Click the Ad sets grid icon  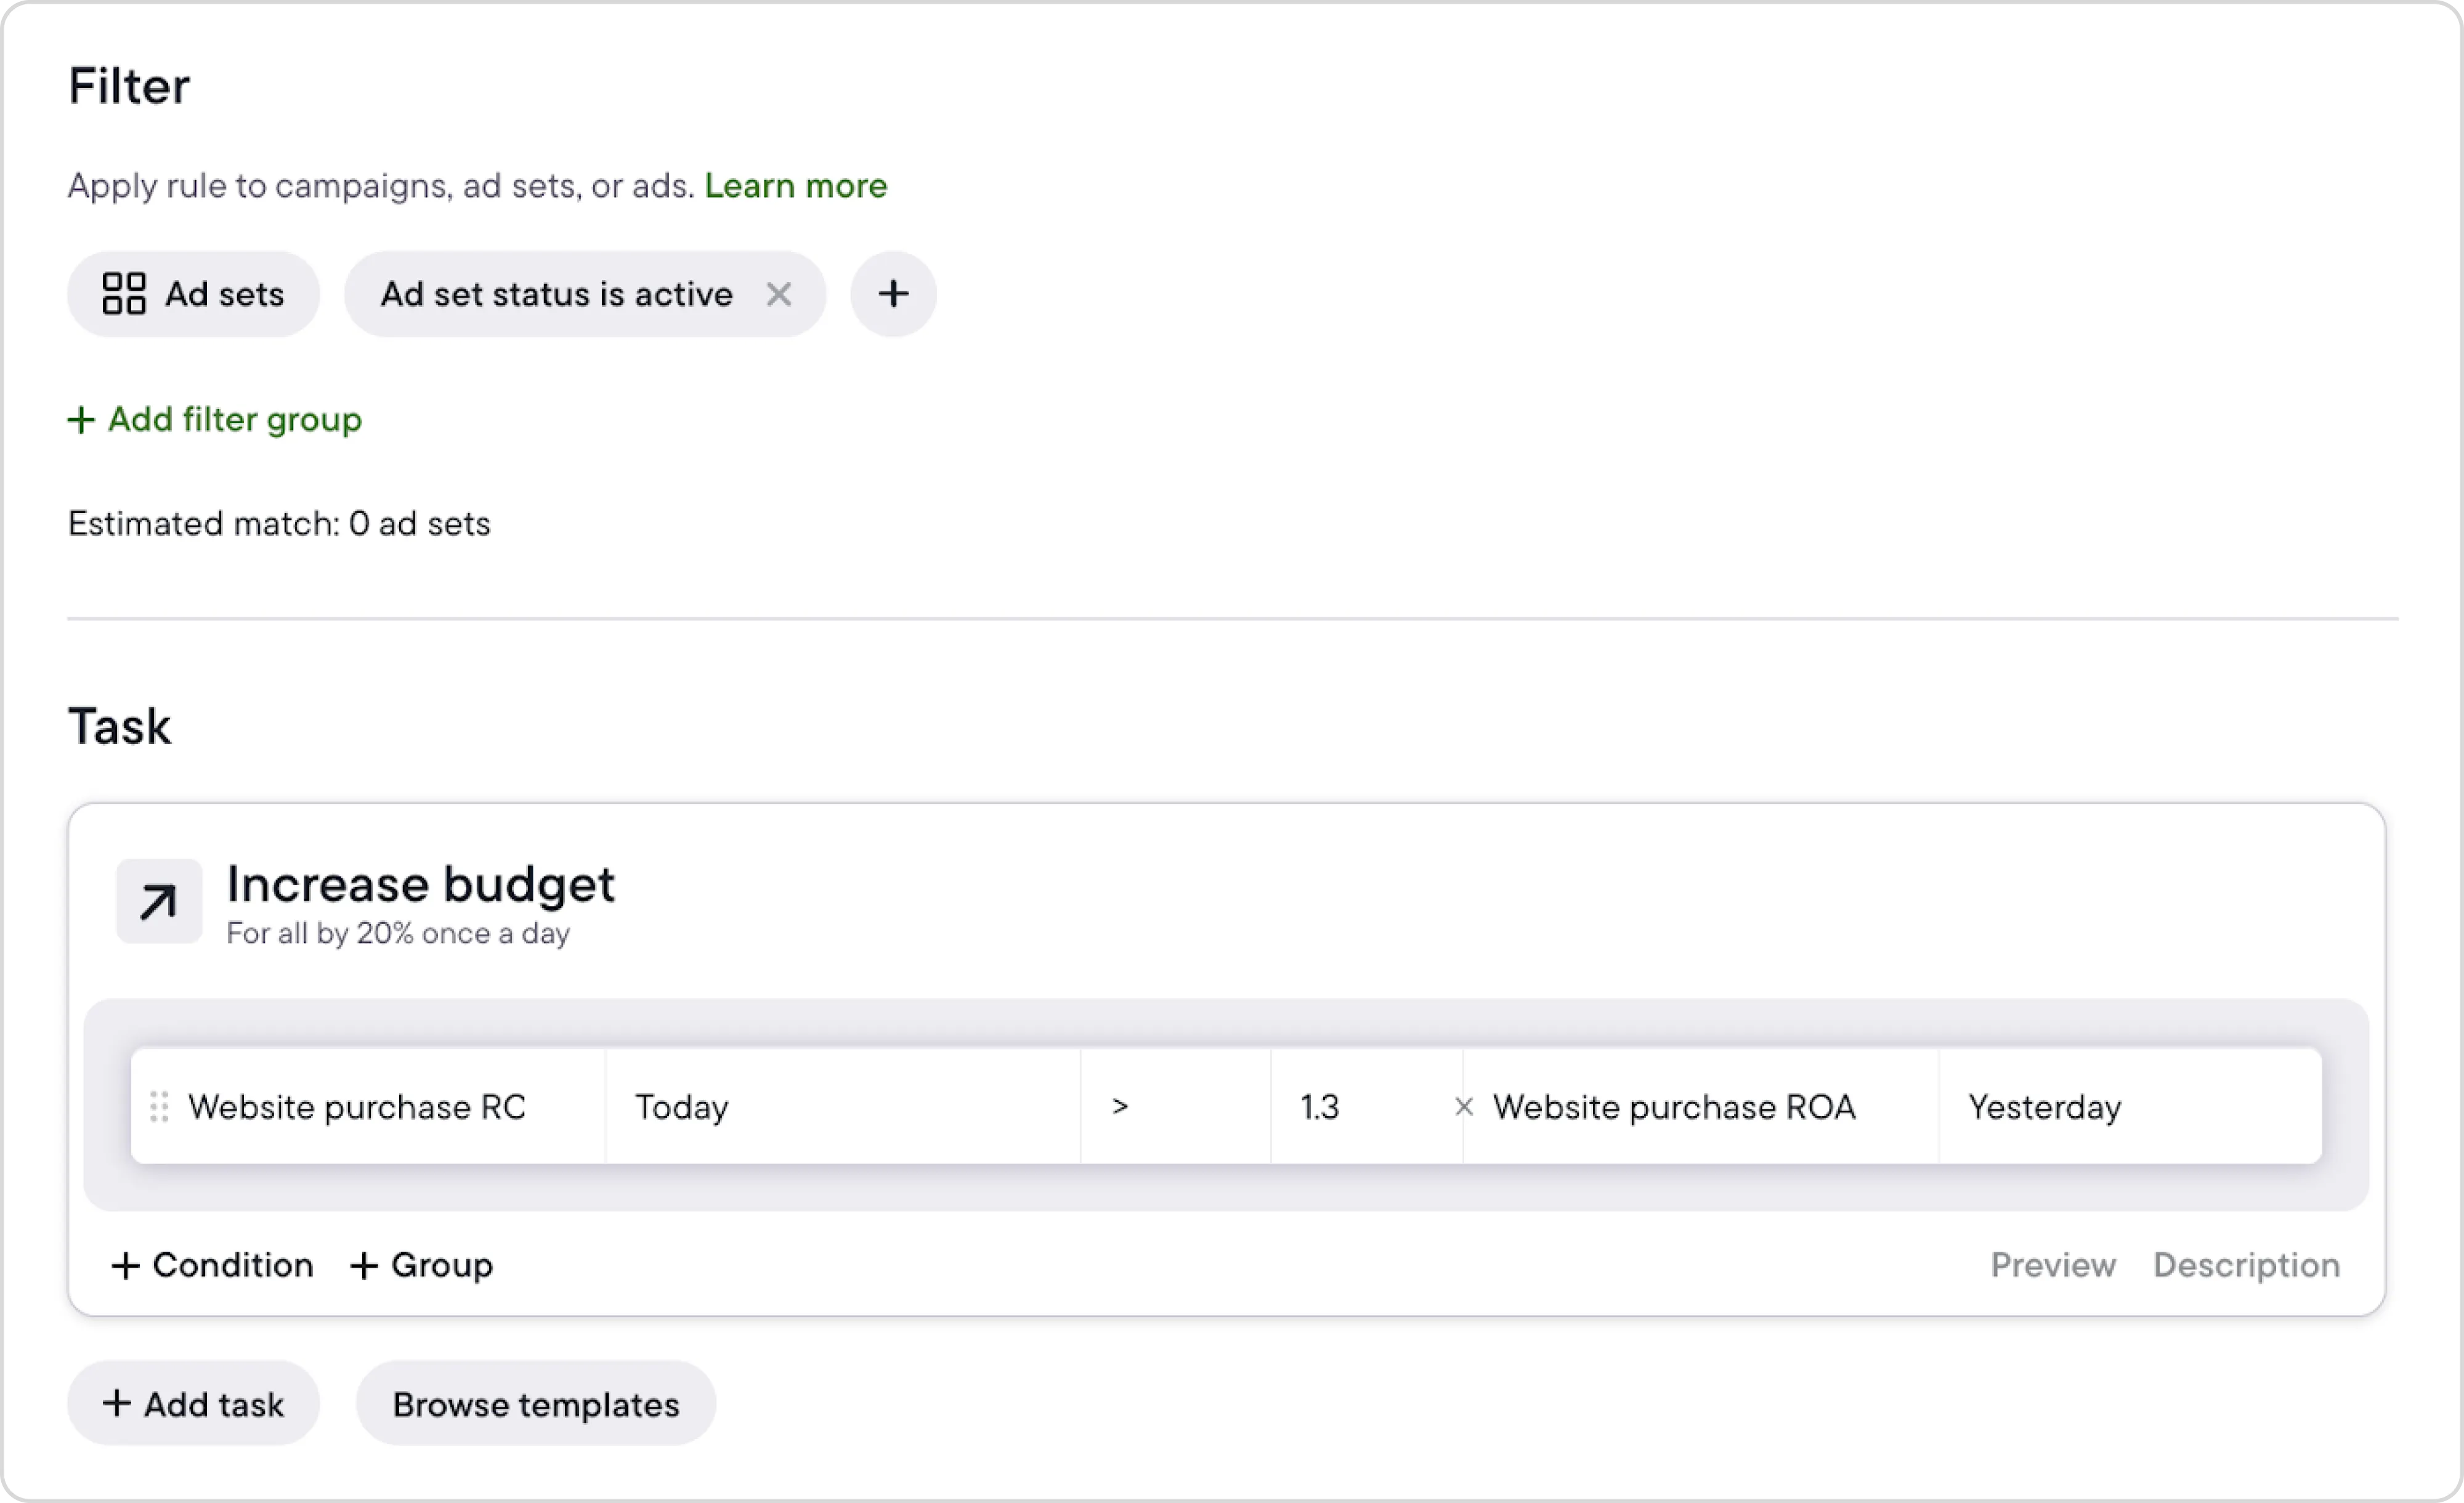coord(124,294)
